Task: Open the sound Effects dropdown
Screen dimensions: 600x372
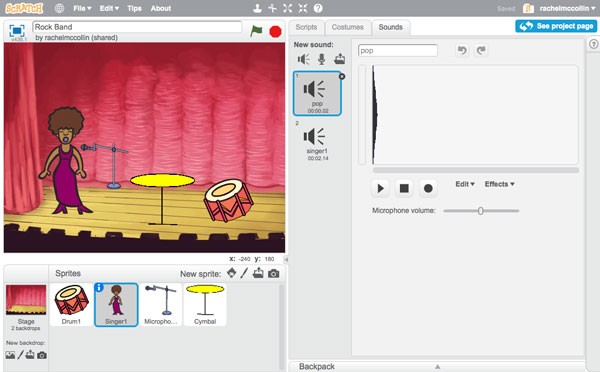Action: pyautogui.click(x=499, y=184)
